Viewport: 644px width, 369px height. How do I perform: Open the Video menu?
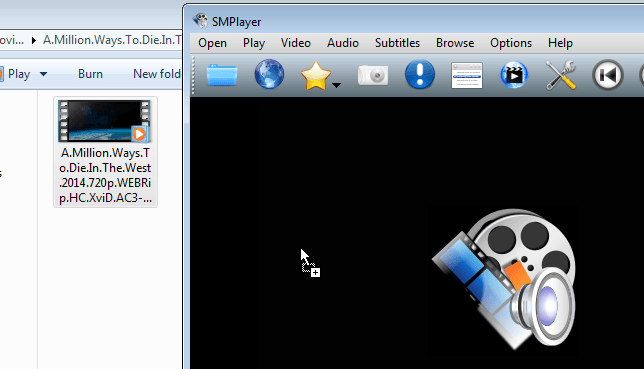click(x=296, y=43)
